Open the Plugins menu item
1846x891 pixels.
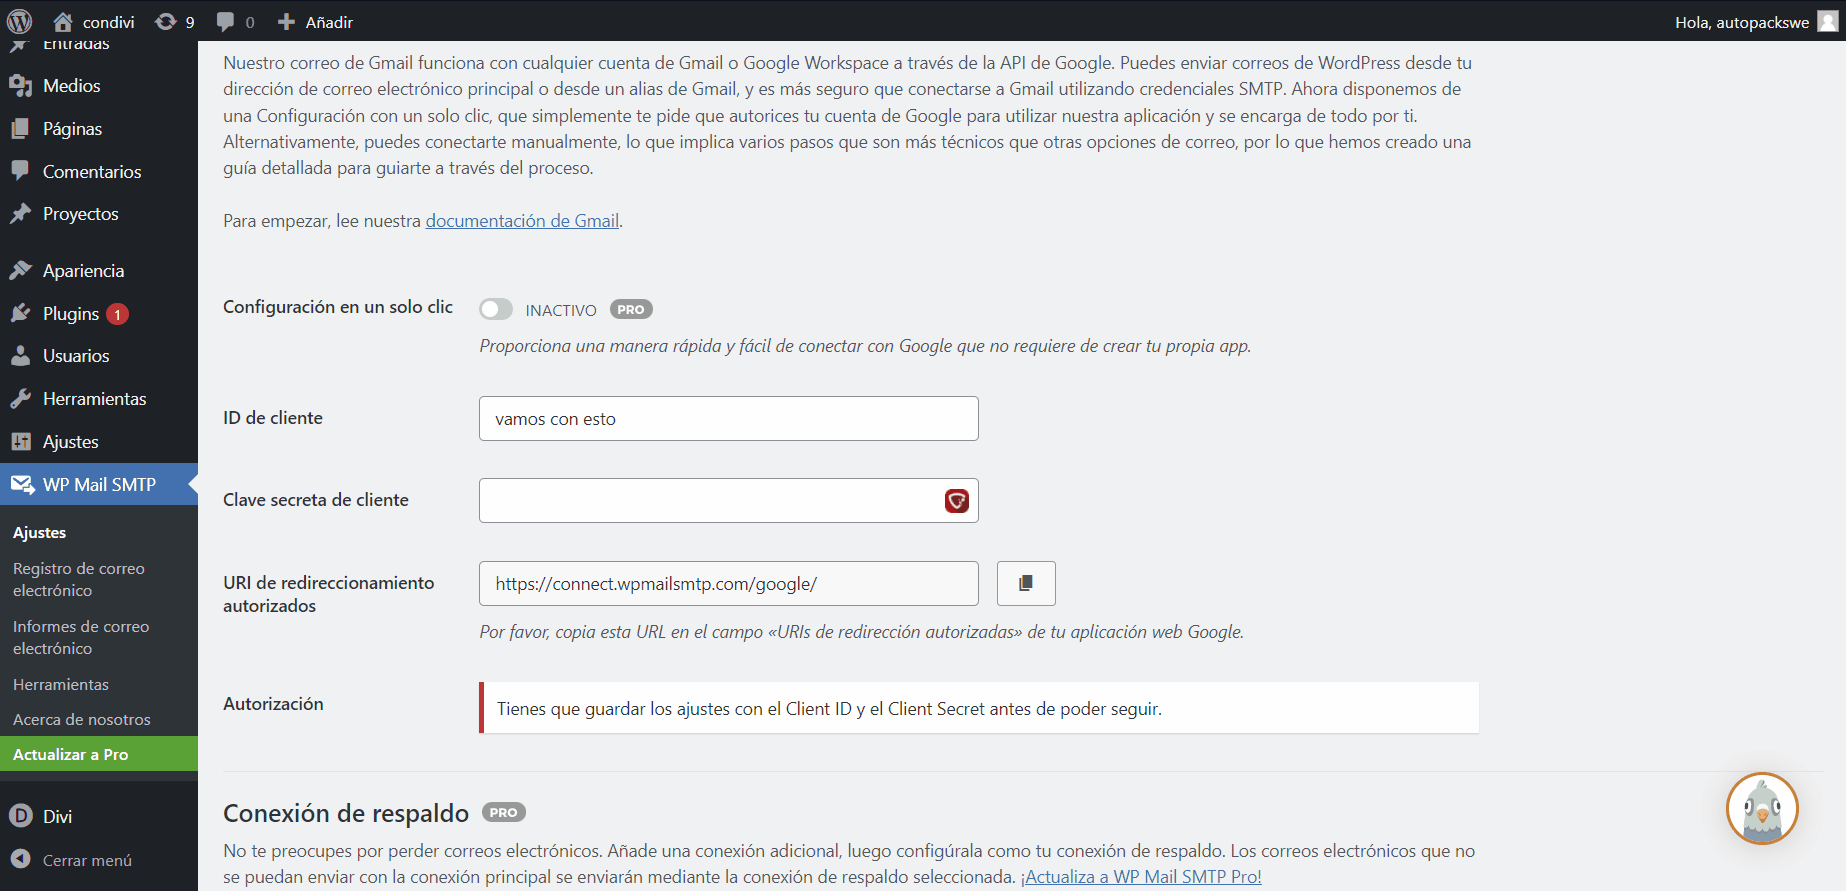click(x=71, y=314)
